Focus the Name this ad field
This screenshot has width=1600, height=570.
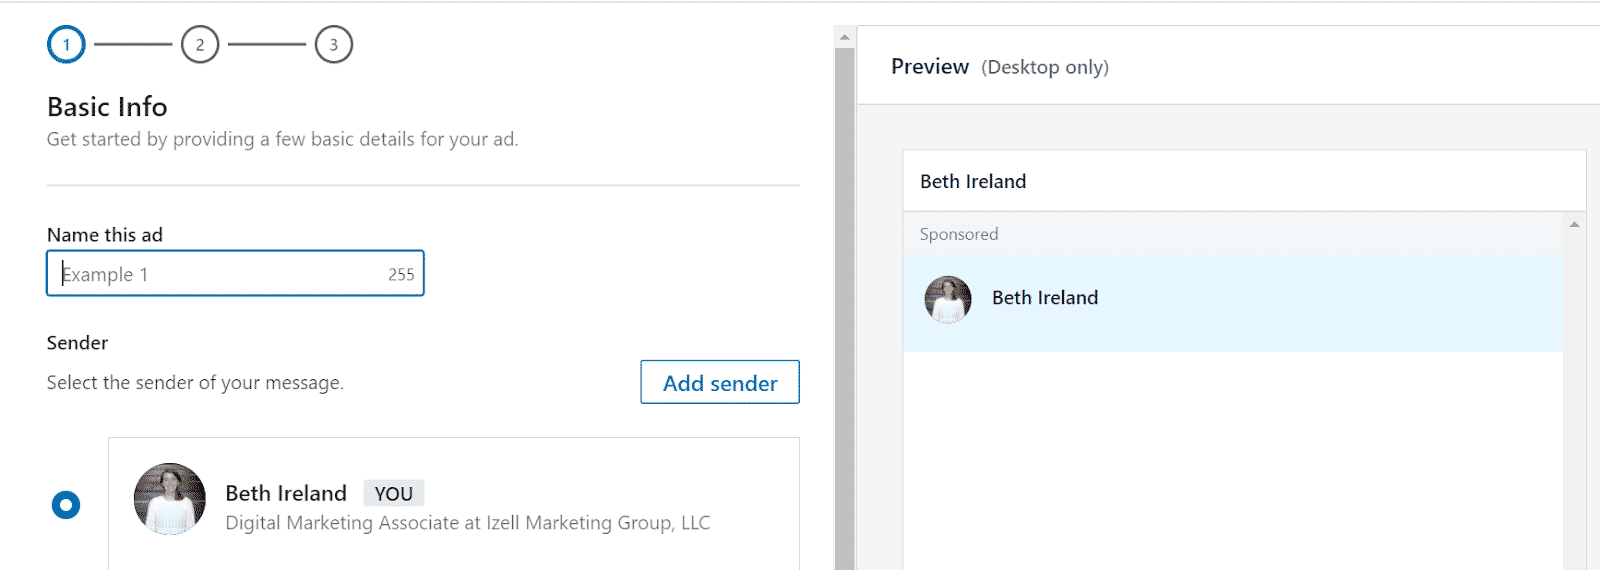[235, 273]
